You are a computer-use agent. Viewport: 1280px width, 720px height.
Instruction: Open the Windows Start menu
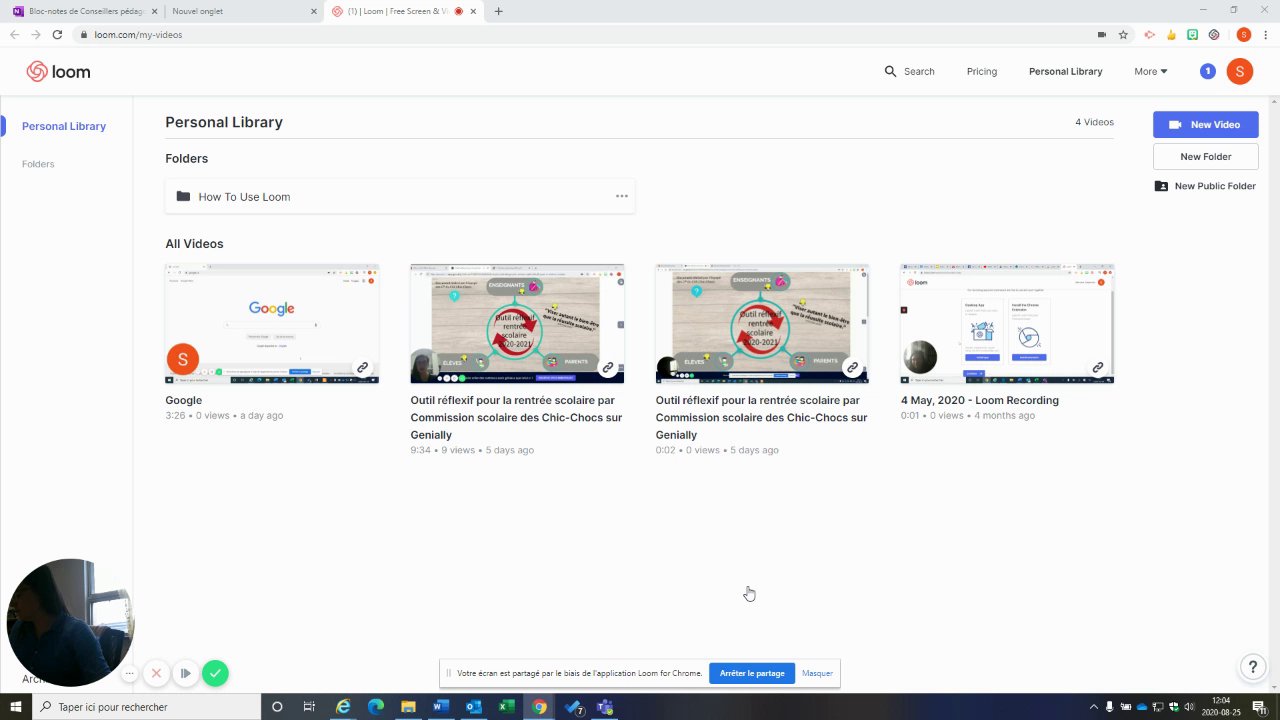15,707
